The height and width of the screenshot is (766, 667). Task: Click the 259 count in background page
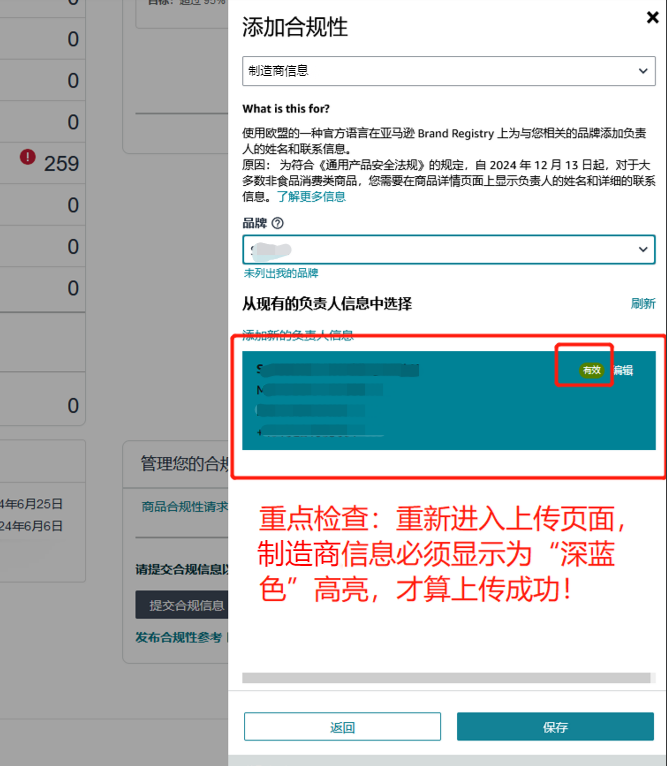point(62,164)
